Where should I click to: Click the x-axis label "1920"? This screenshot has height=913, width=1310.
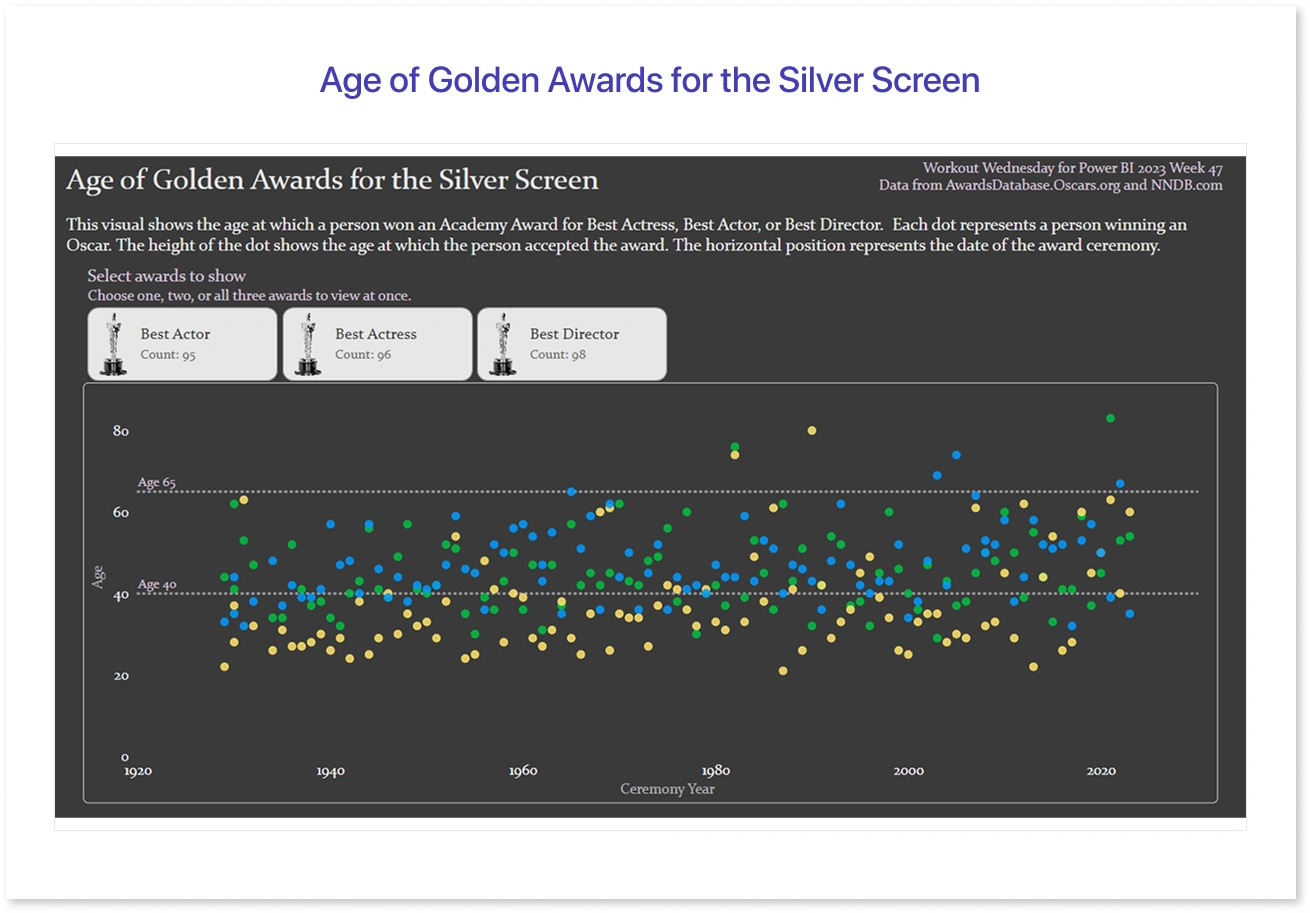137,771
